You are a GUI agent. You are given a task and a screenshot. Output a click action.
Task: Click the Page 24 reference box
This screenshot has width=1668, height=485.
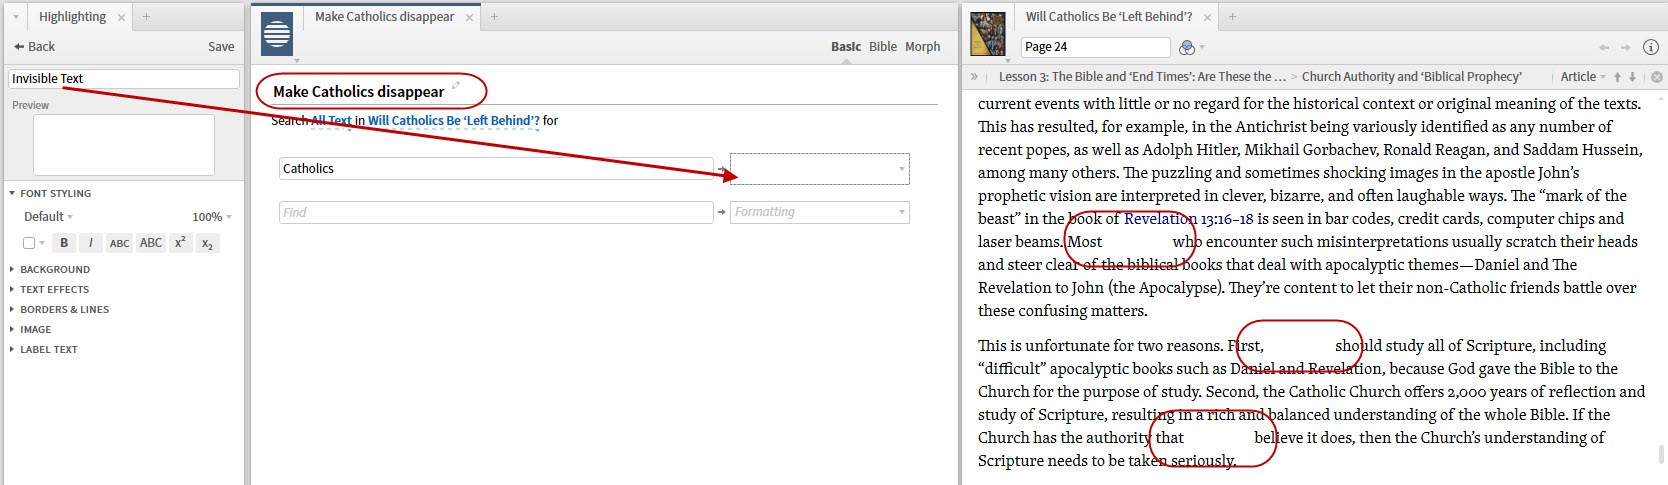tap(1096, 47)
